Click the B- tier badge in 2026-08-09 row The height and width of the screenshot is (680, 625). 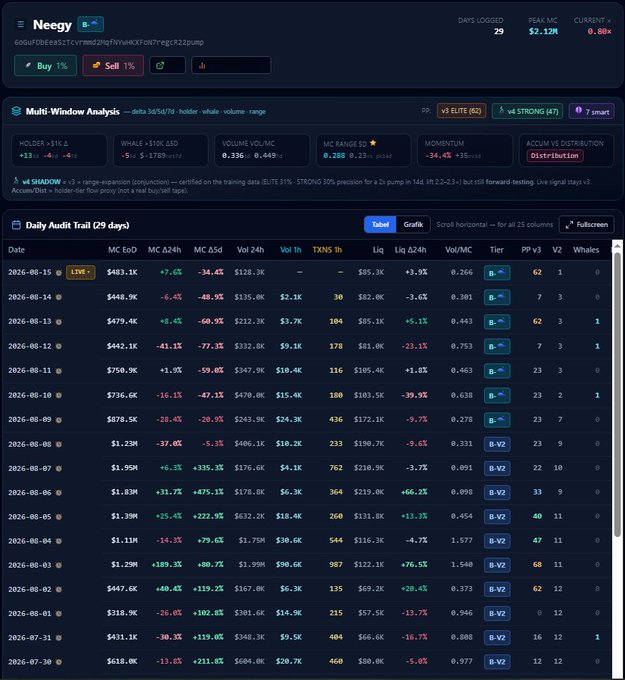[x=497, y=420]
